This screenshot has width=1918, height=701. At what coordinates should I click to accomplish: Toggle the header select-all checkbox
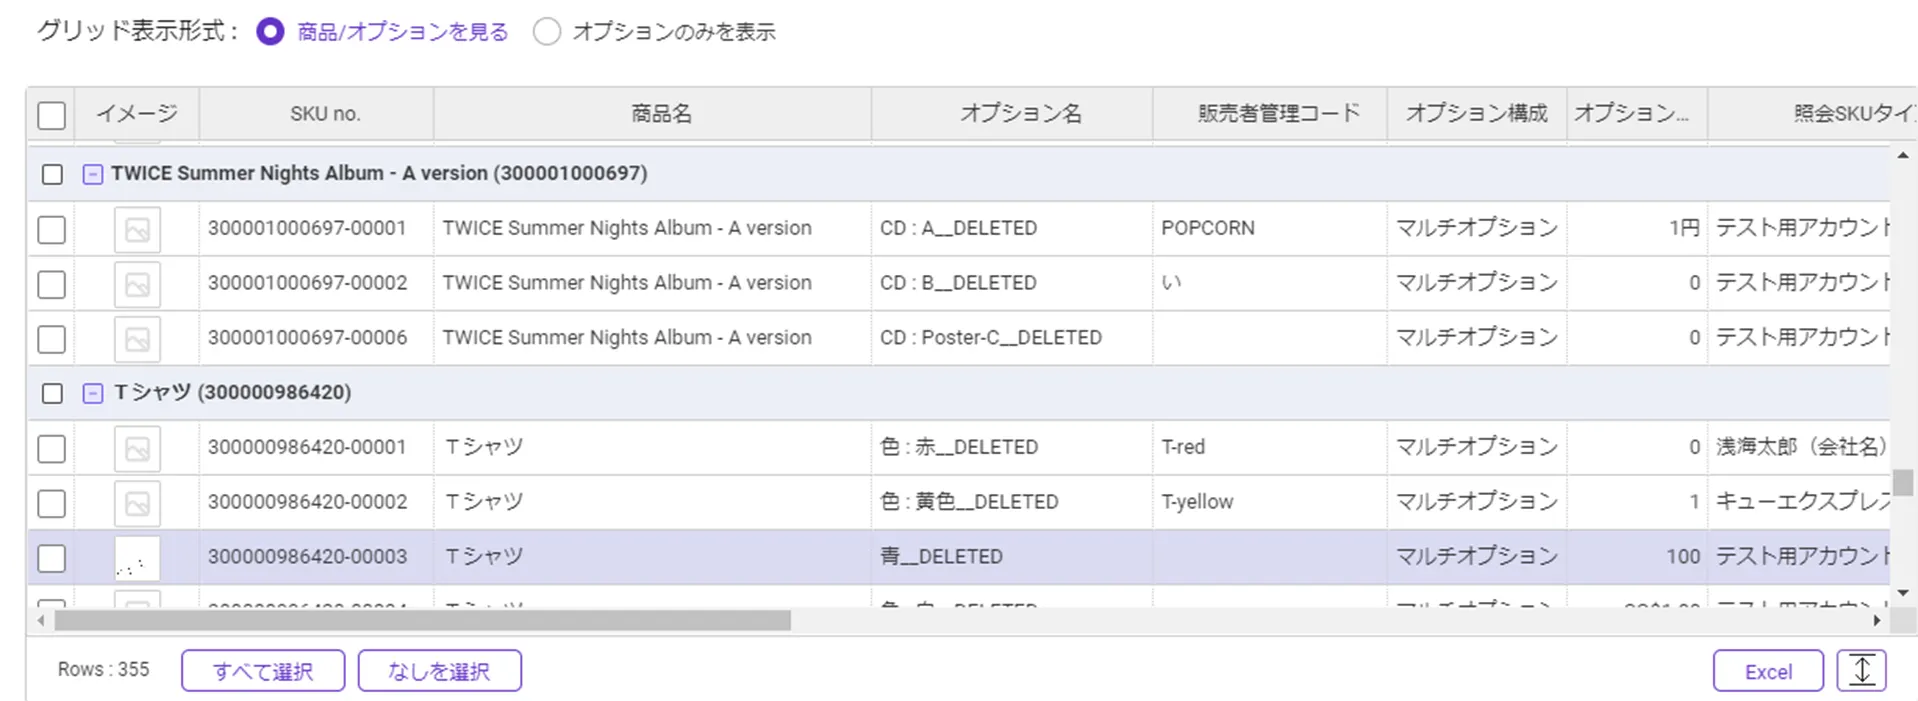click(x=52, y=115)
